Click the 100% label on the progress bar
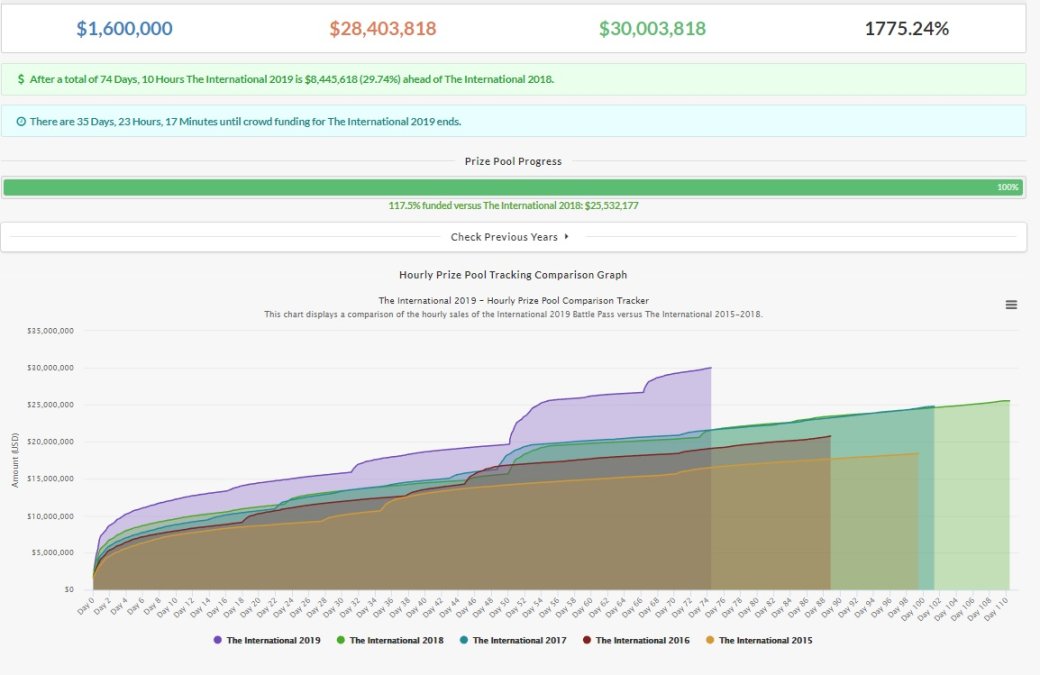Screen dimensions: 1040x675 (x=1008, y=188)
